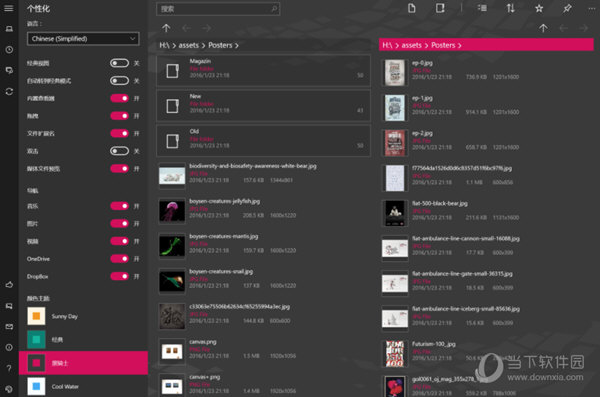The height and width of the screenshot is (397, 600).
Task: Click the search magnifier icon
Action: pos(274,8)
